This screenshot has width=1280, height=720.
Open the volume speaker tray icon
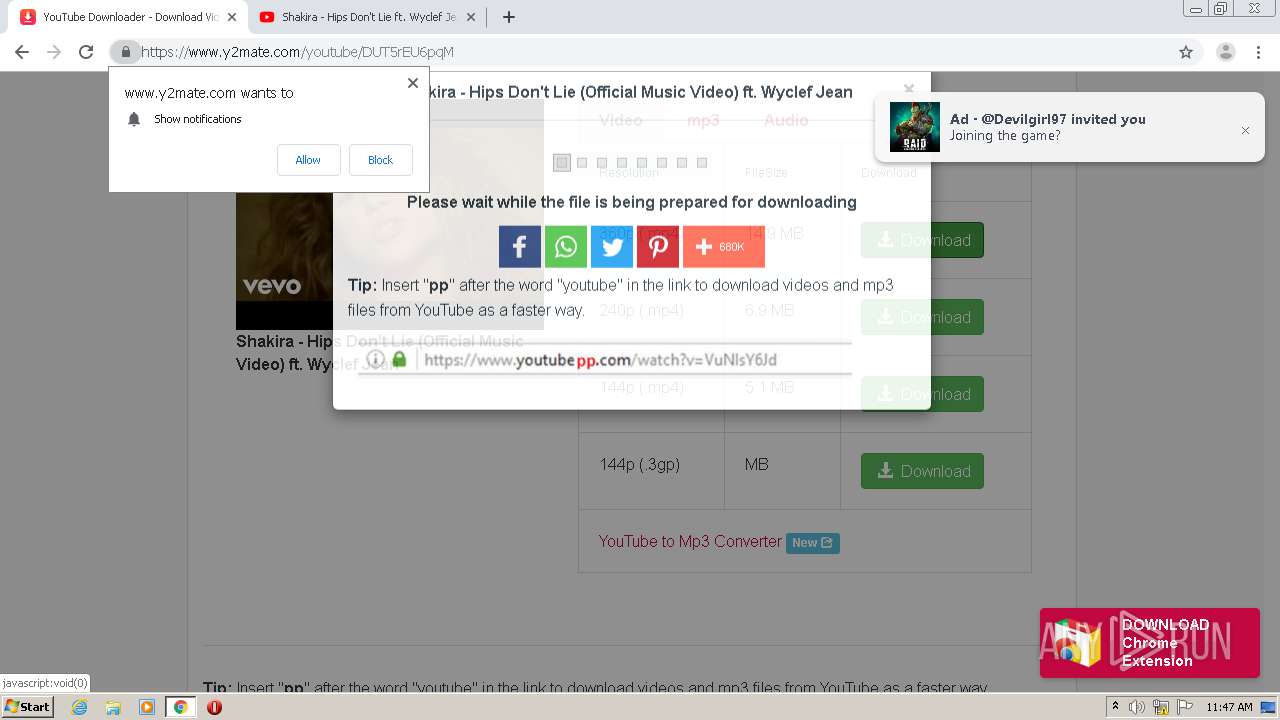1137,707
